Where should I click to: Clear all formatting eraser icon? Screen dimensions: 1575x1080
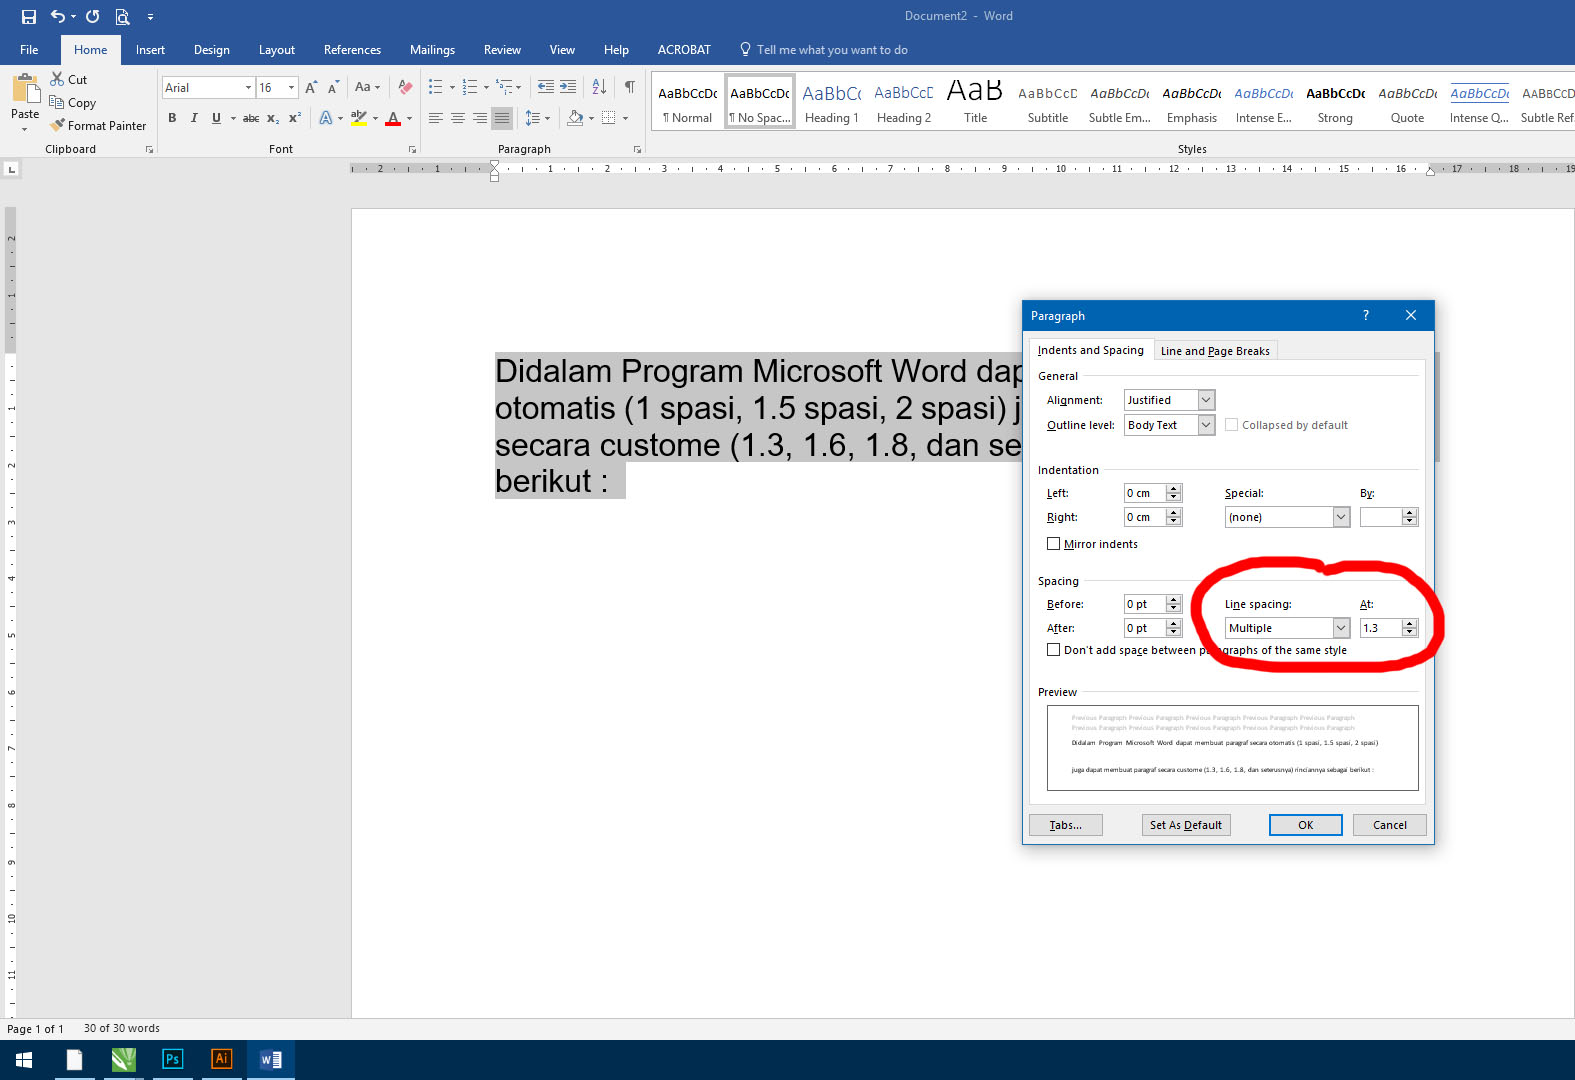click(405, 88)
